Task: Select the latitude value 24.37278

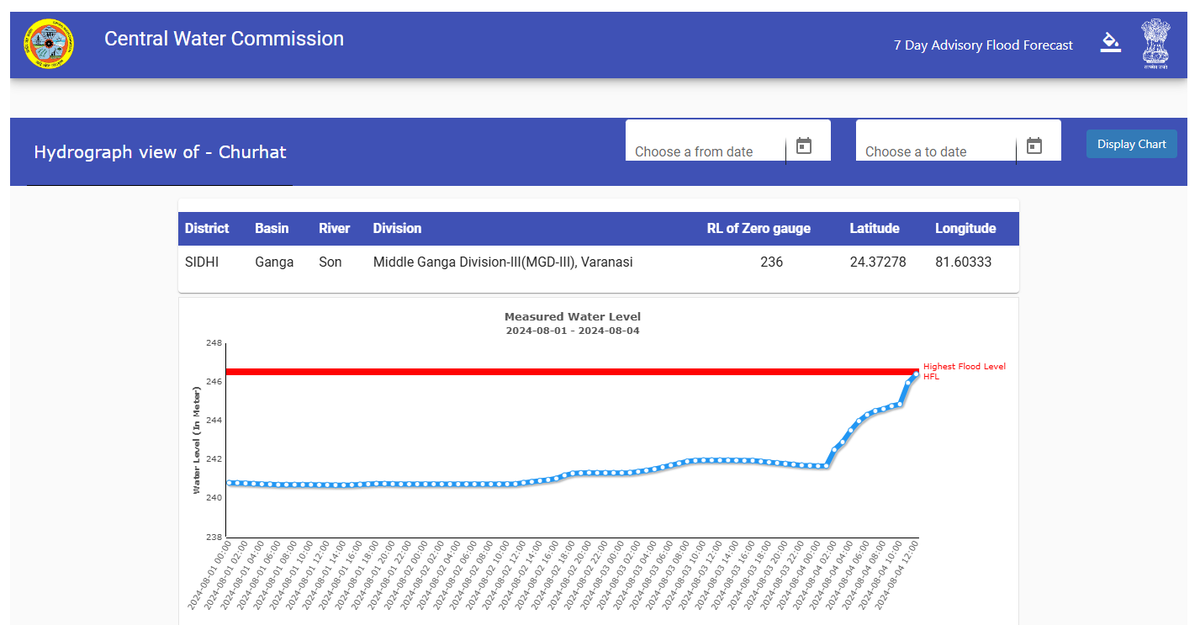Action: 878,262
